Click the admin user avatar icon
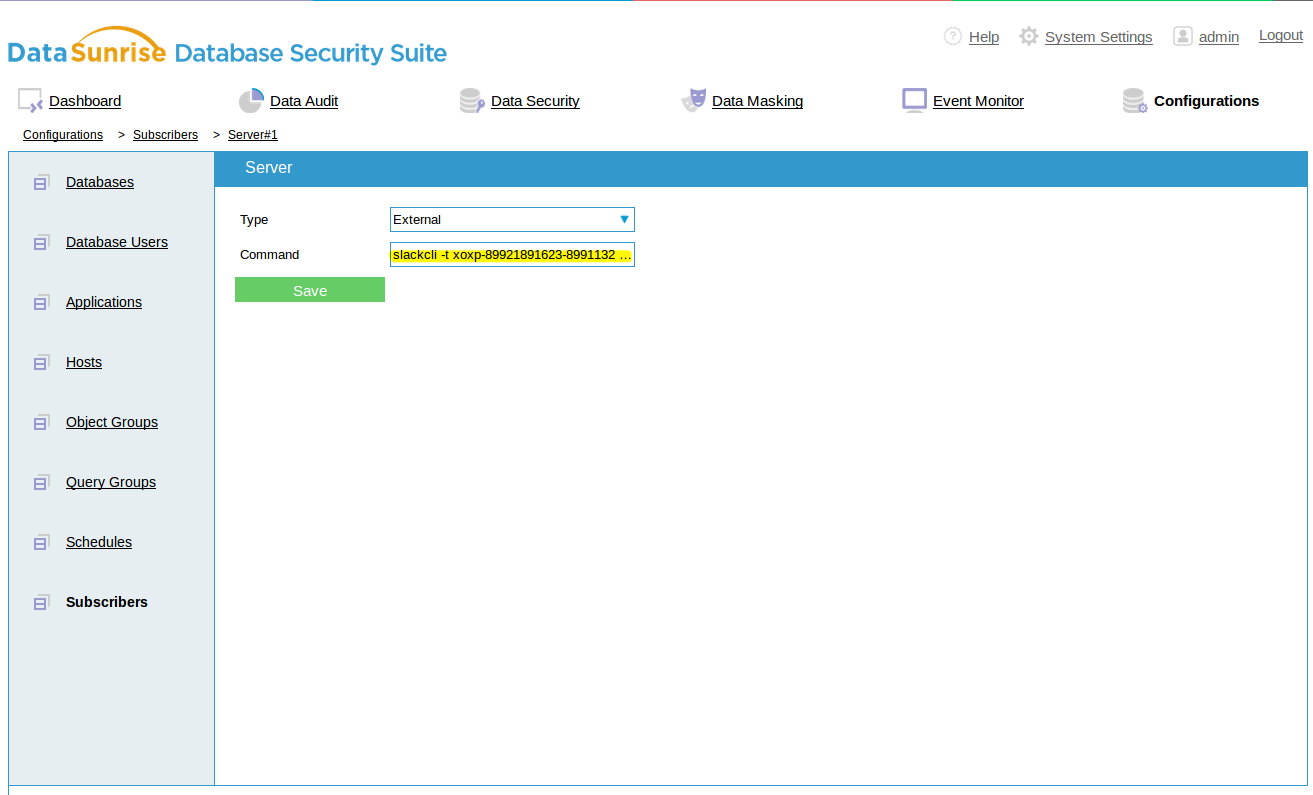This screenshot has height=795, width=1313. click(x=1183, y=36)
